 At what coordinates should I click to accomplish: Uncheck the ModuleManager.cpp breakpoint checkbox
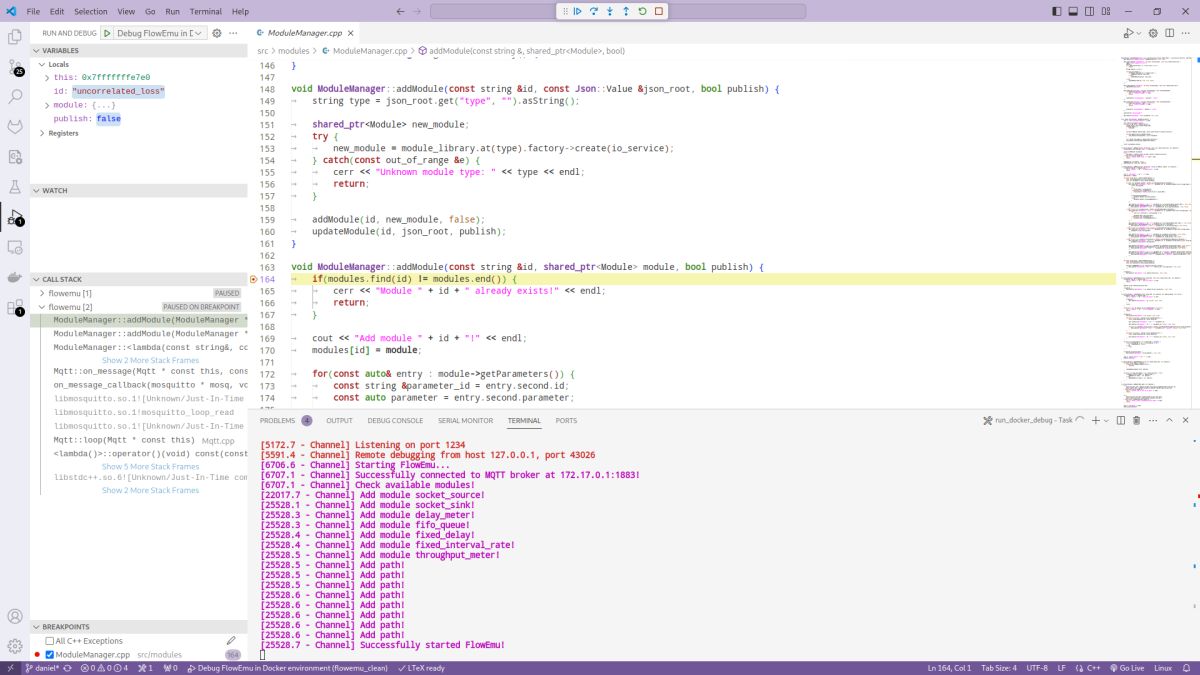(x=50, y=655)
